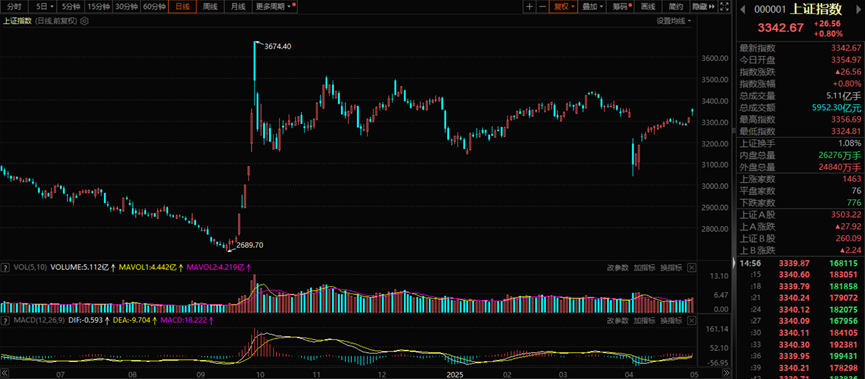This screenshot has width=865, height=379.
Task: Switch to 周线 weekly chart
Action: click(210, 7)
